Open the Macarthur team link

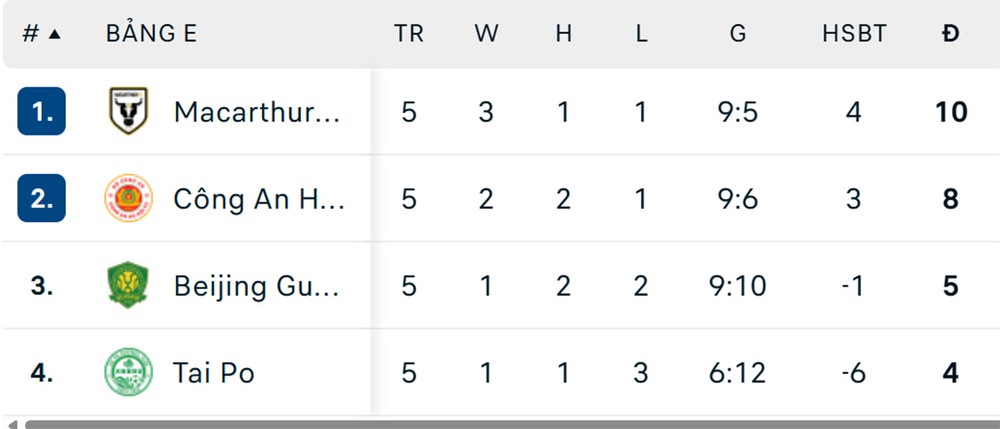point(257,111)
